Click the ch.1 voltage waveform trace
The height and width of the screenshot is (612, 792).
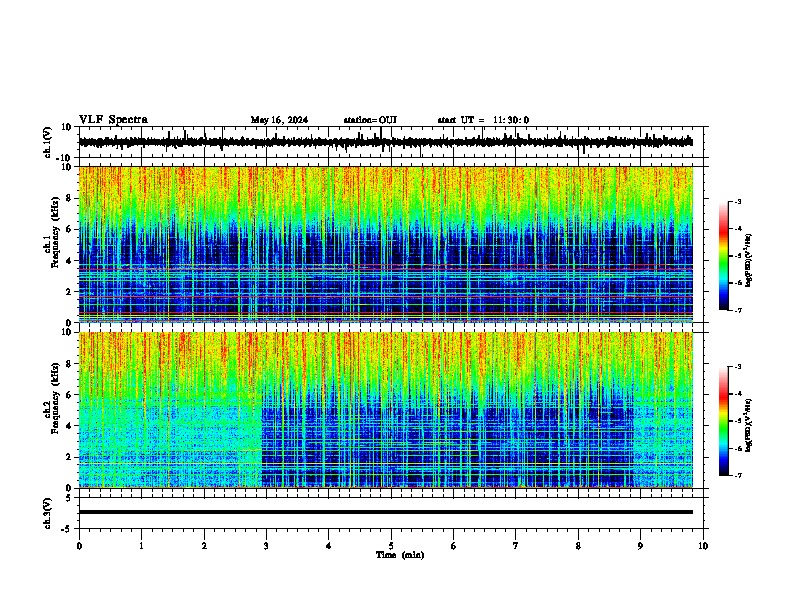(x=385, y=142)
